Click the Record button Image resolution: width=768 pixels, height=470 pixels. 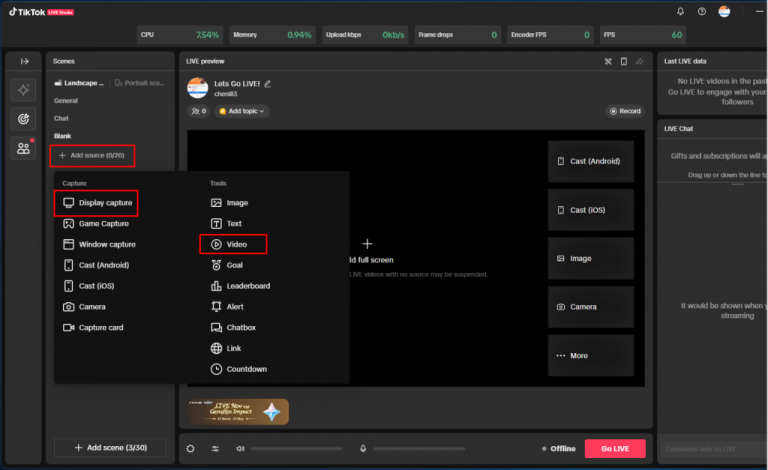(625, 111)
